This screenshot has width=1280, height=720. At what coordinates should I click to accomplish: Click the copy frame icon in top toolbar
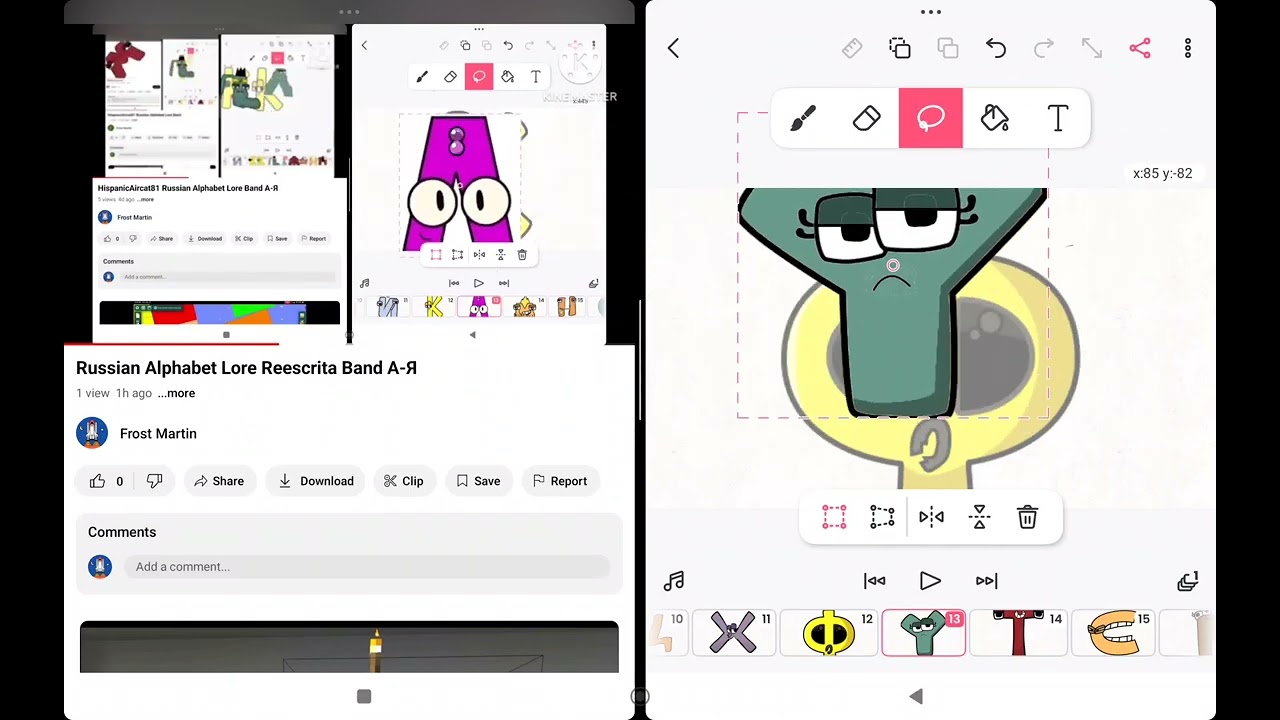899,48
